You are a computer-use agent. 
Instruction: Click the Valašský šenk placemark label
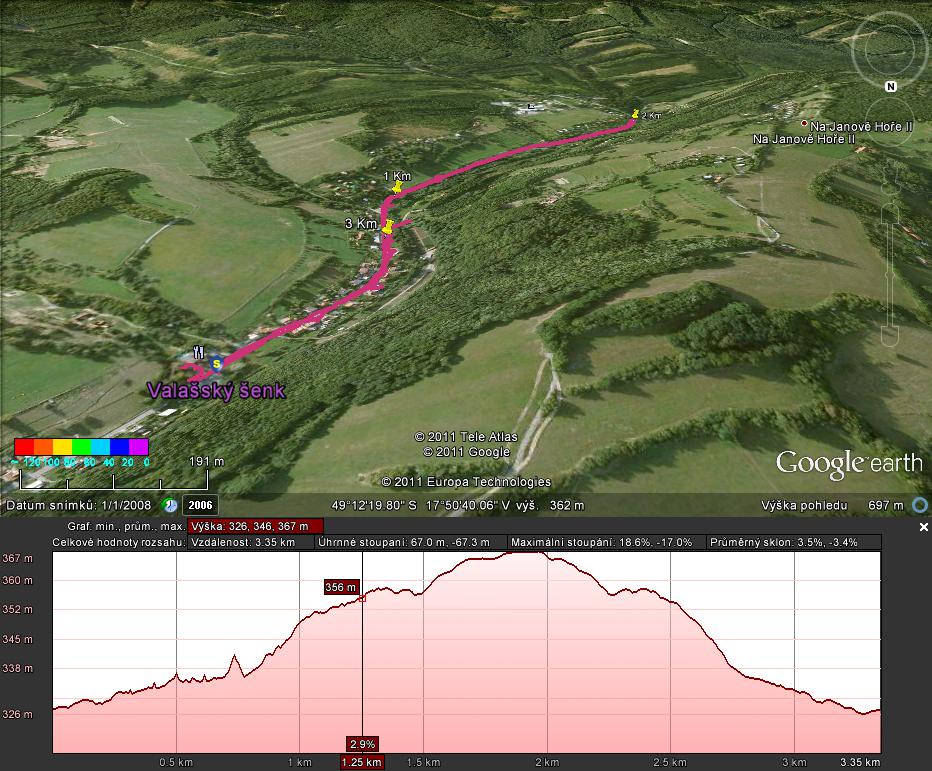click(x=216, y=391)
